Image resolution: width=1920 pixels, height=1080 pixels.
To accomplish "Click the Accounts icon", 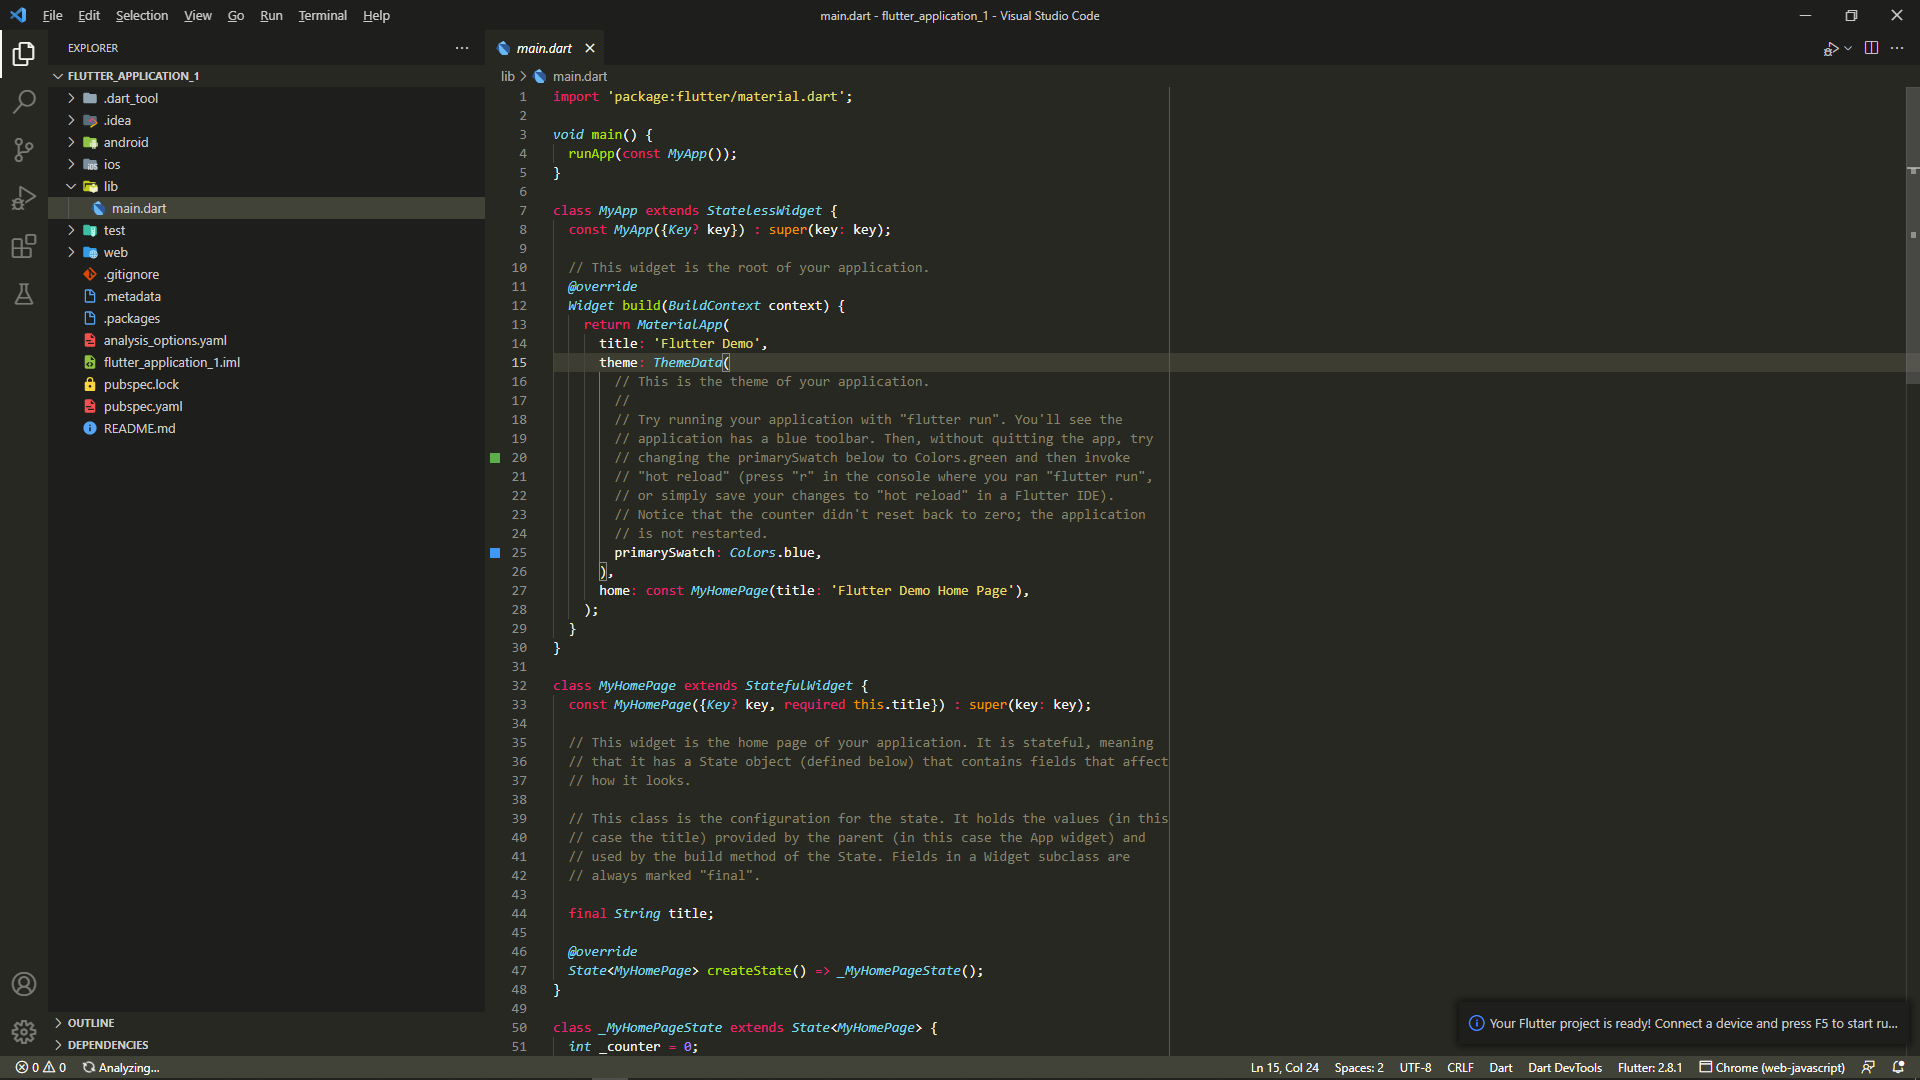I will click(x=24, y=984).
